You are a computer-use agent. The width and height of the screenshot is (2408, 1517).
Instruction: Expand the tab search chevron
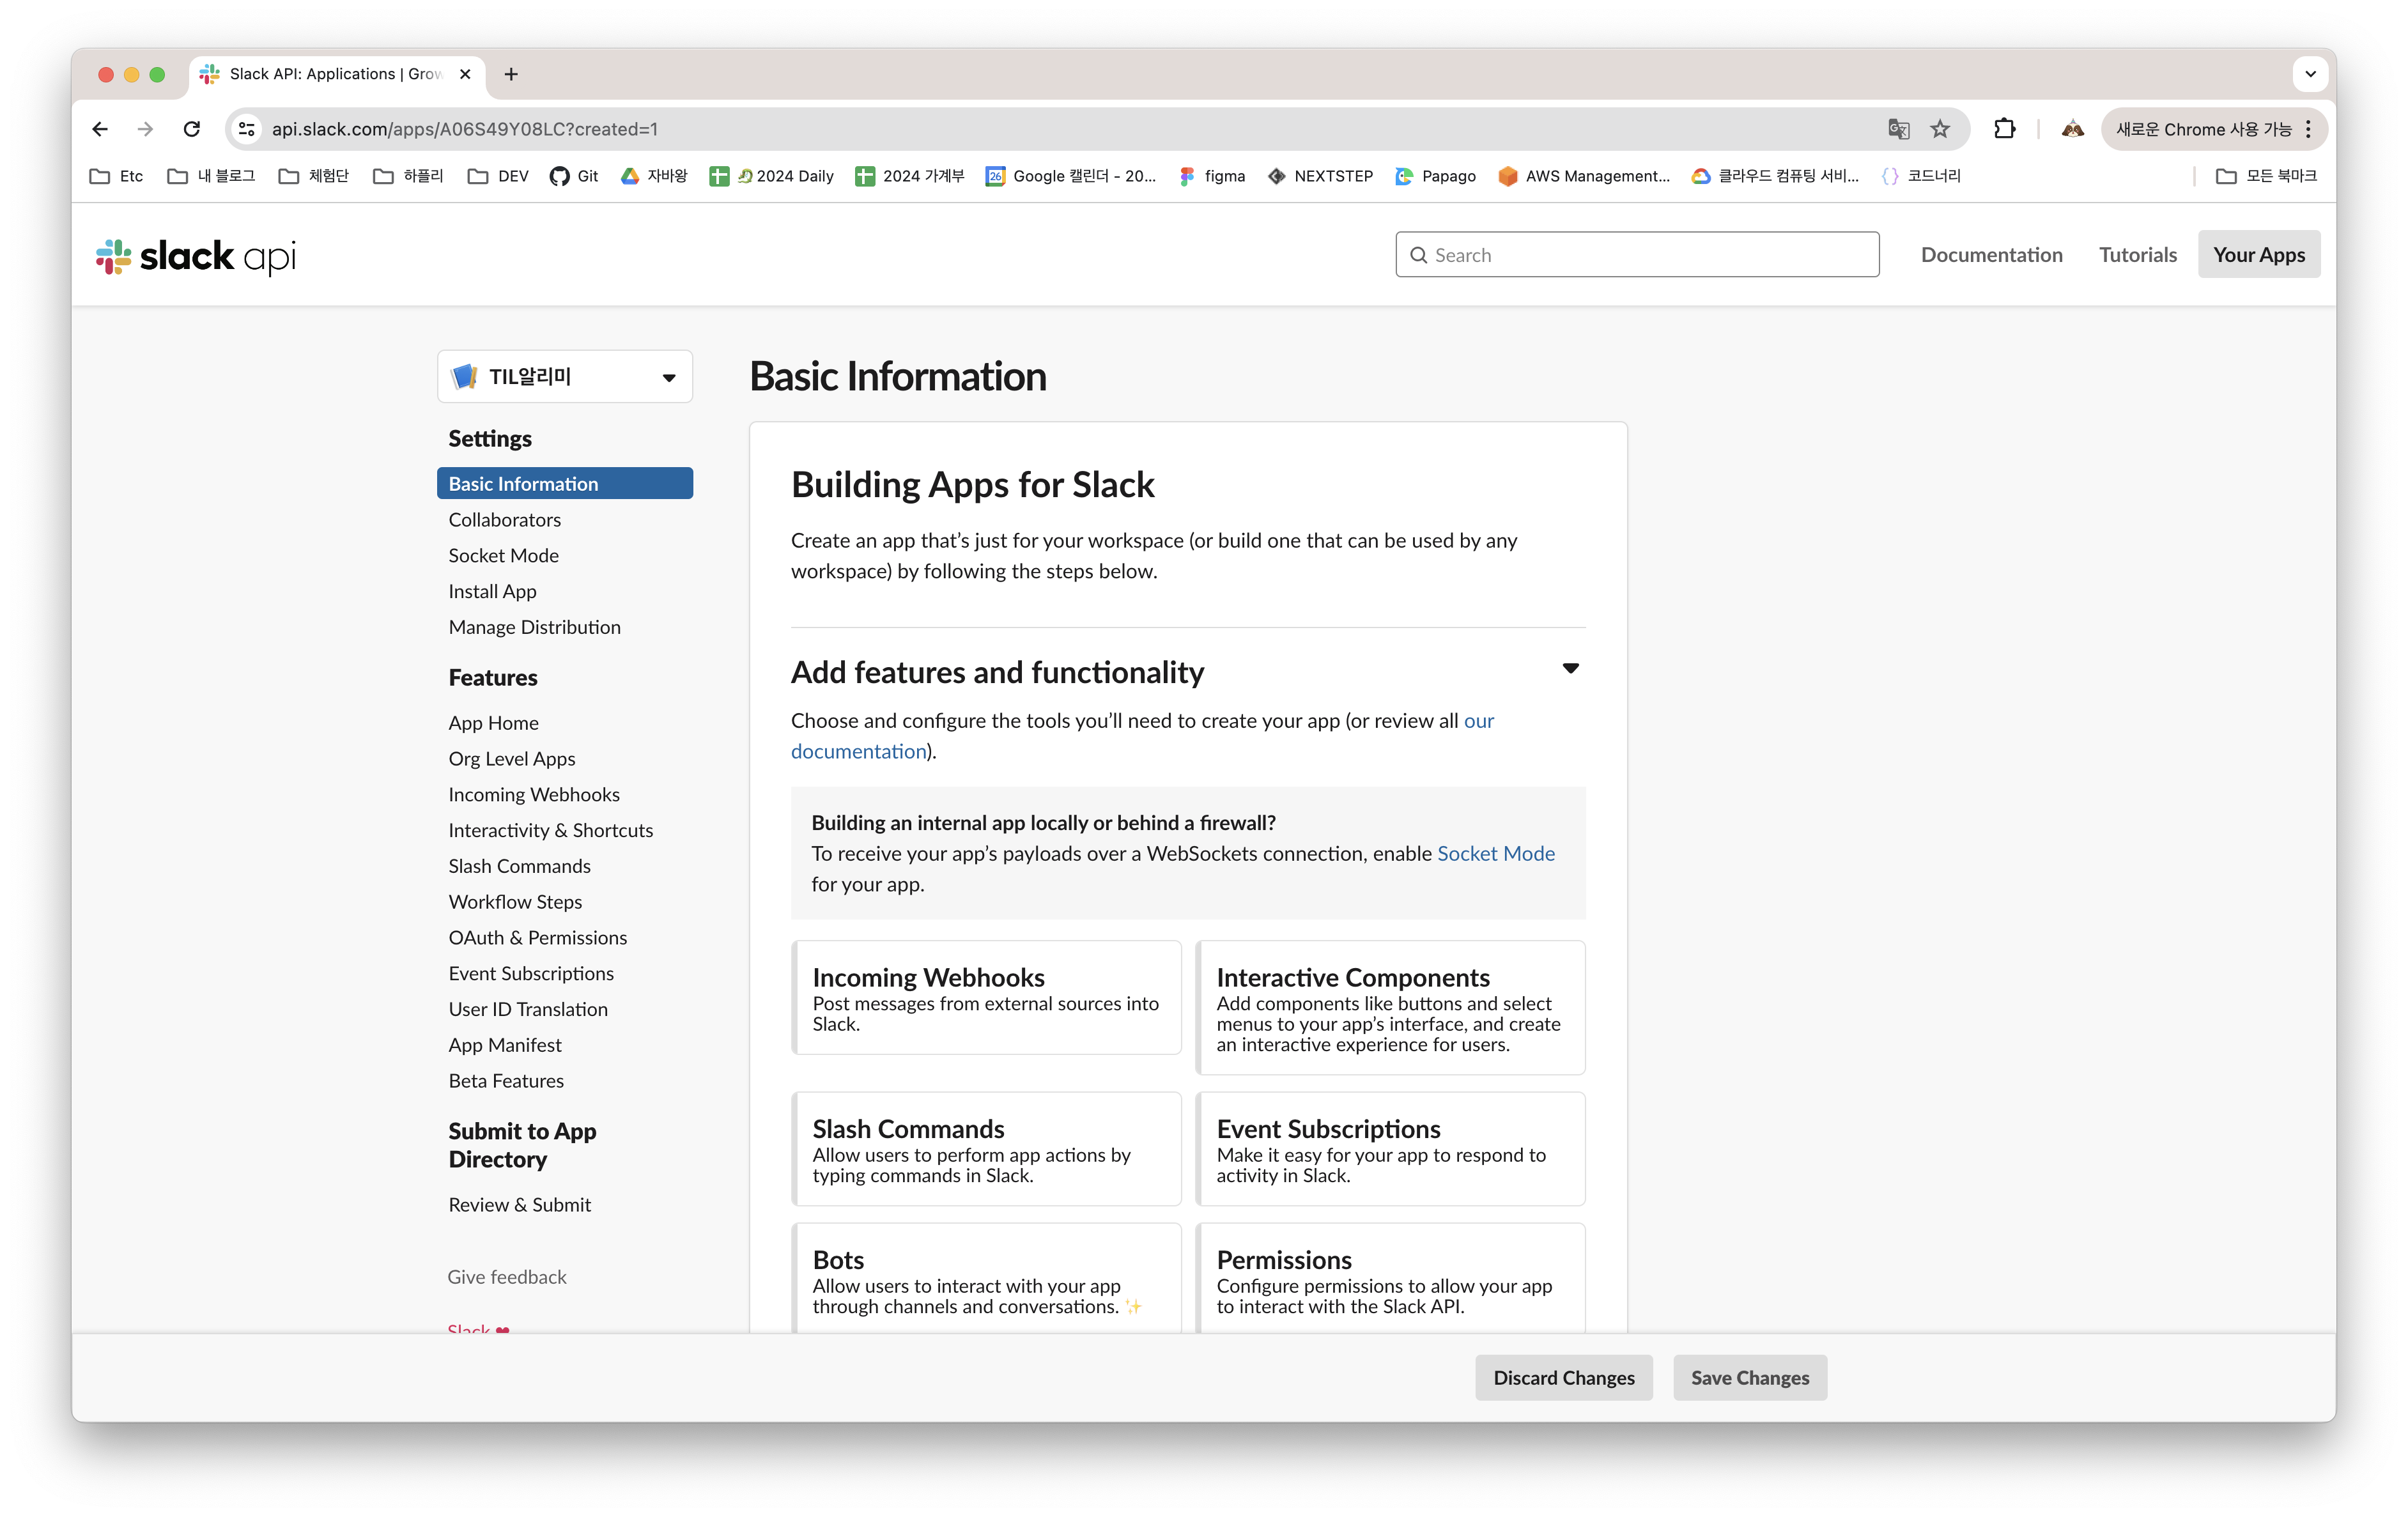[2311, 74]
